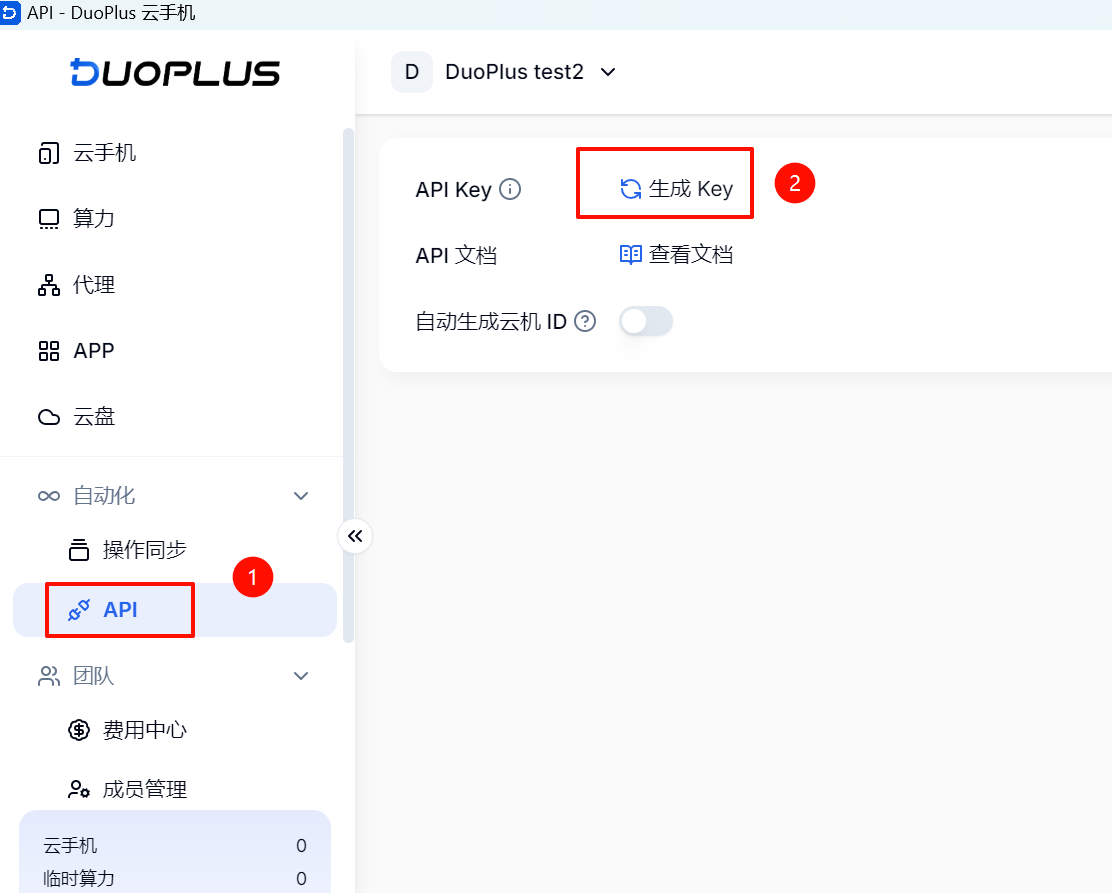Click the 算力 monitor icon
The height and width of the screenshot is (893, 1112).
pos(49,219)
